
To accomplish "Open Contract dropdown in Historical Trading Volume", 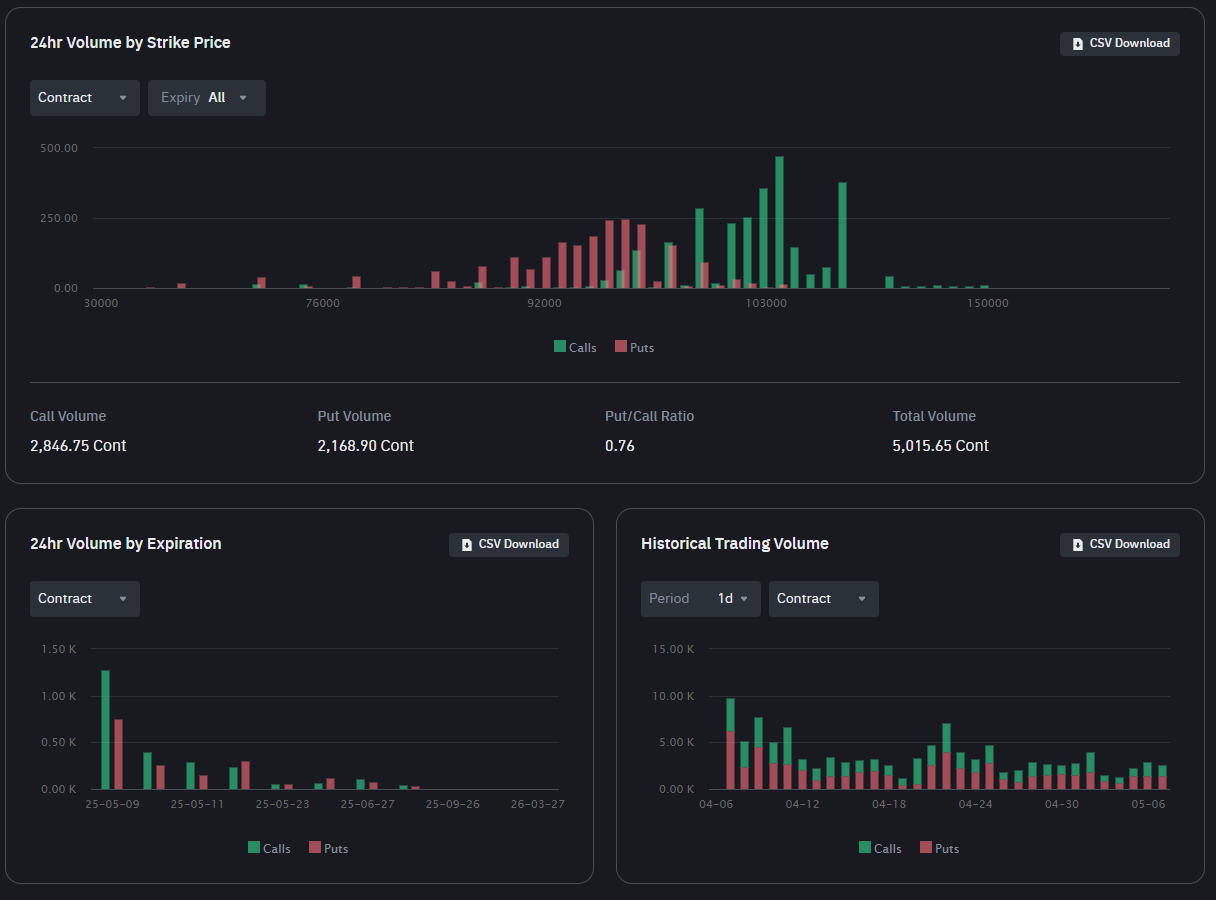I will coord(823,599).
